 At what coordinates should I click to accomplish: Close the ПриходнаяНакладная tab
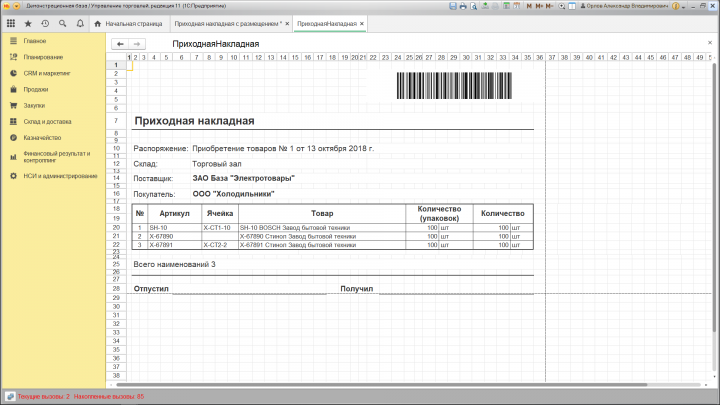pyautogui.click(x=362, y=23)
